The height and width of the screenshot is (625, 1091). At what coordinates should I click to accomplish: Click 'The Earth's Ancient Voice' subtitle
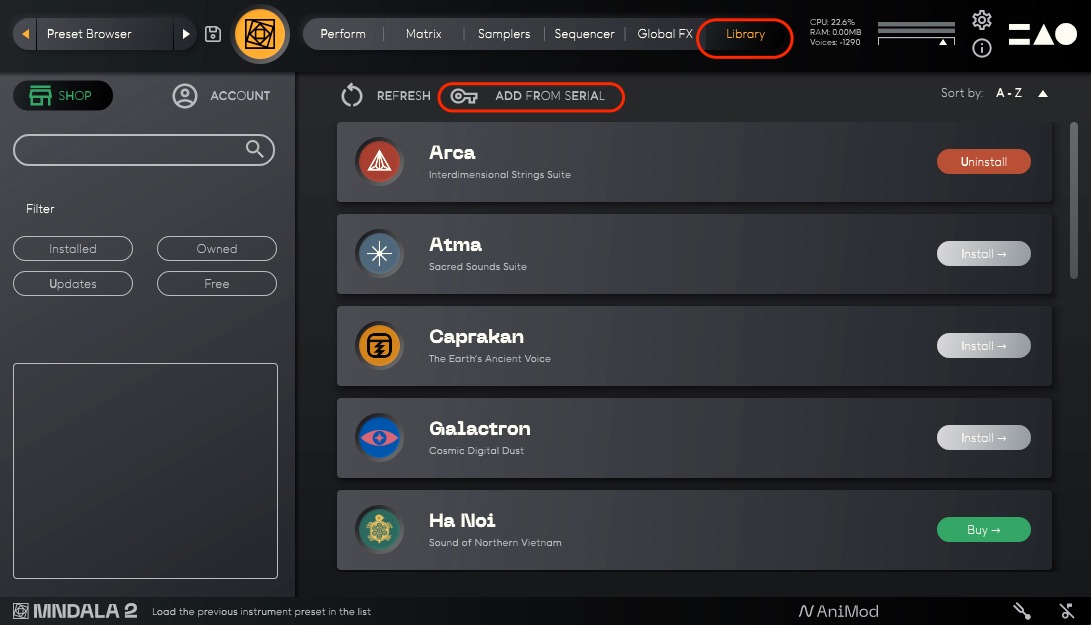coord(489,358)
